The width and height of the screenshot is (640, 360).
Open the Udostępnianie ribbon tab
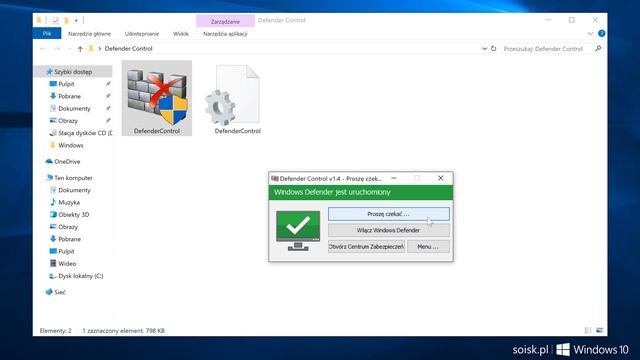[142, 34]
